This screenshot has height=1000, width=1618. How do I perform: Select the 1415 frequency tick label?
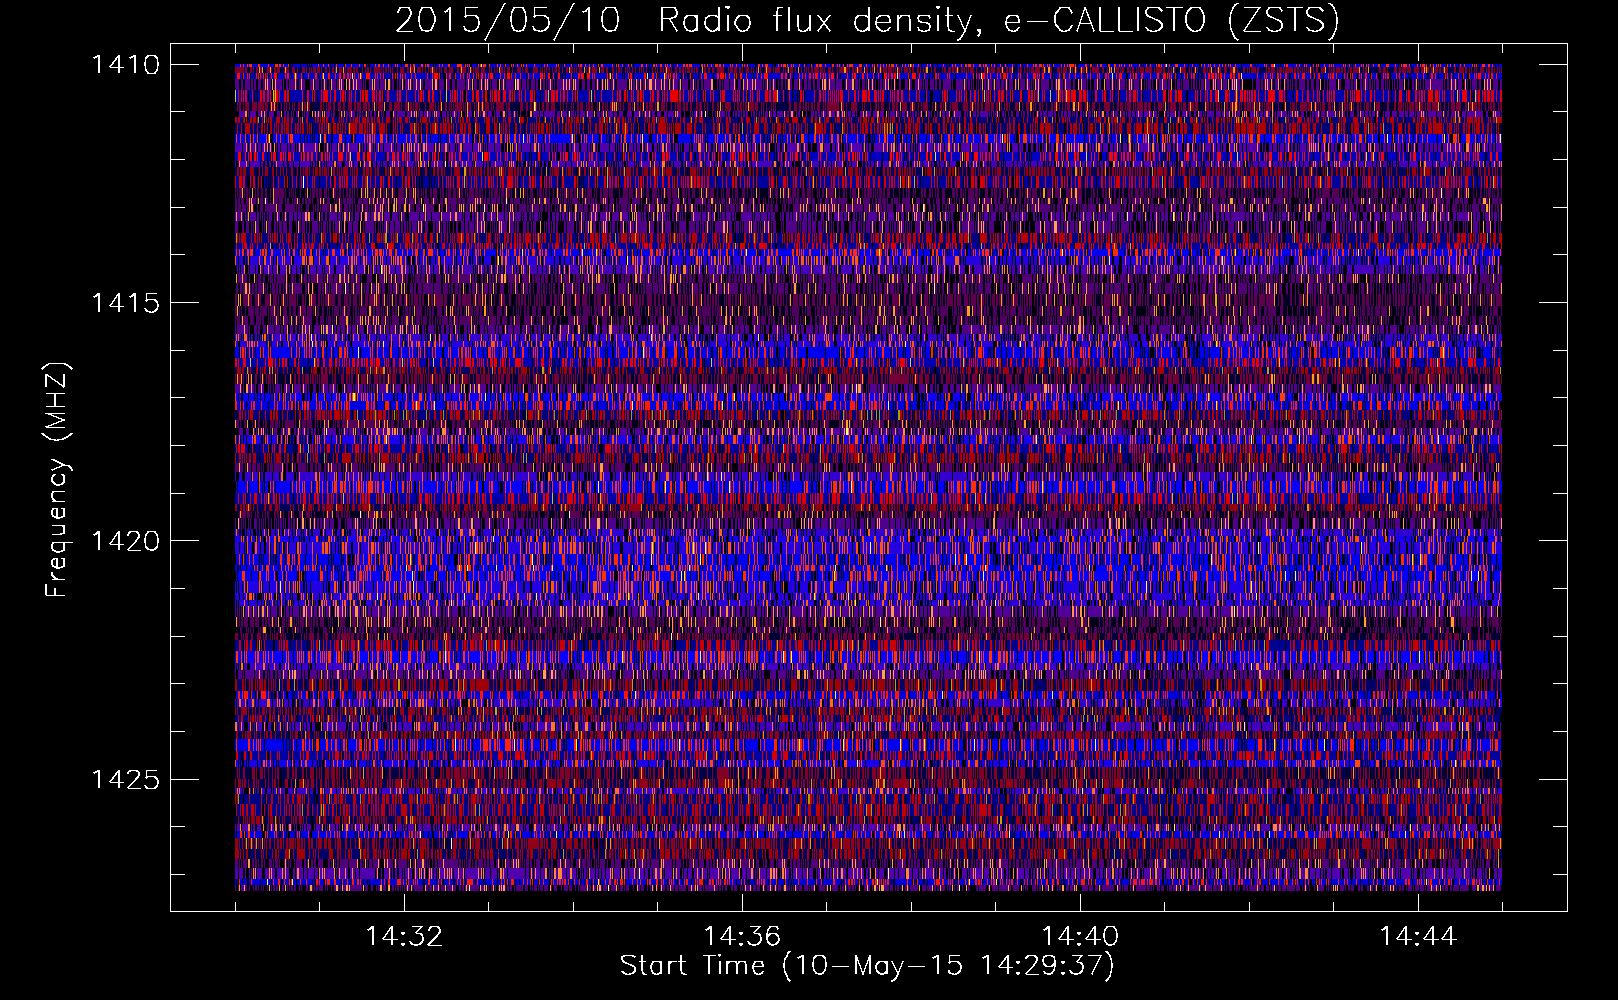click(125, 303)
